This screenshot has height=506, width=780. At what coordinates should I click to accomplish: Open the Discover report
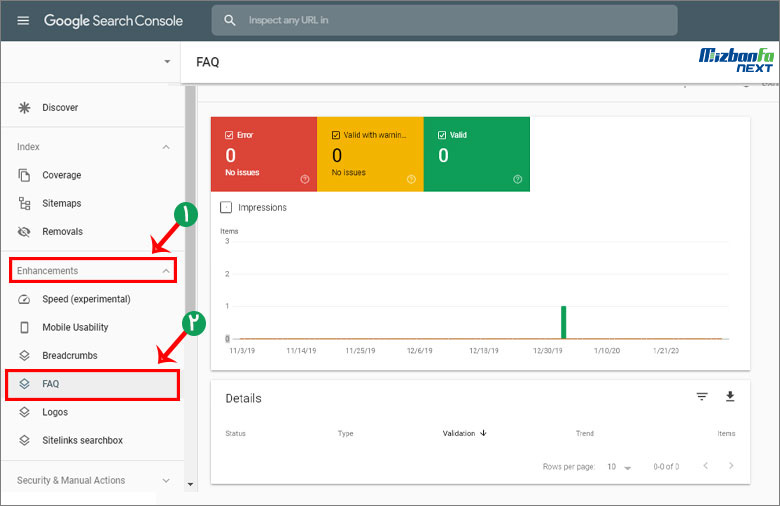(x=60, y=107)
